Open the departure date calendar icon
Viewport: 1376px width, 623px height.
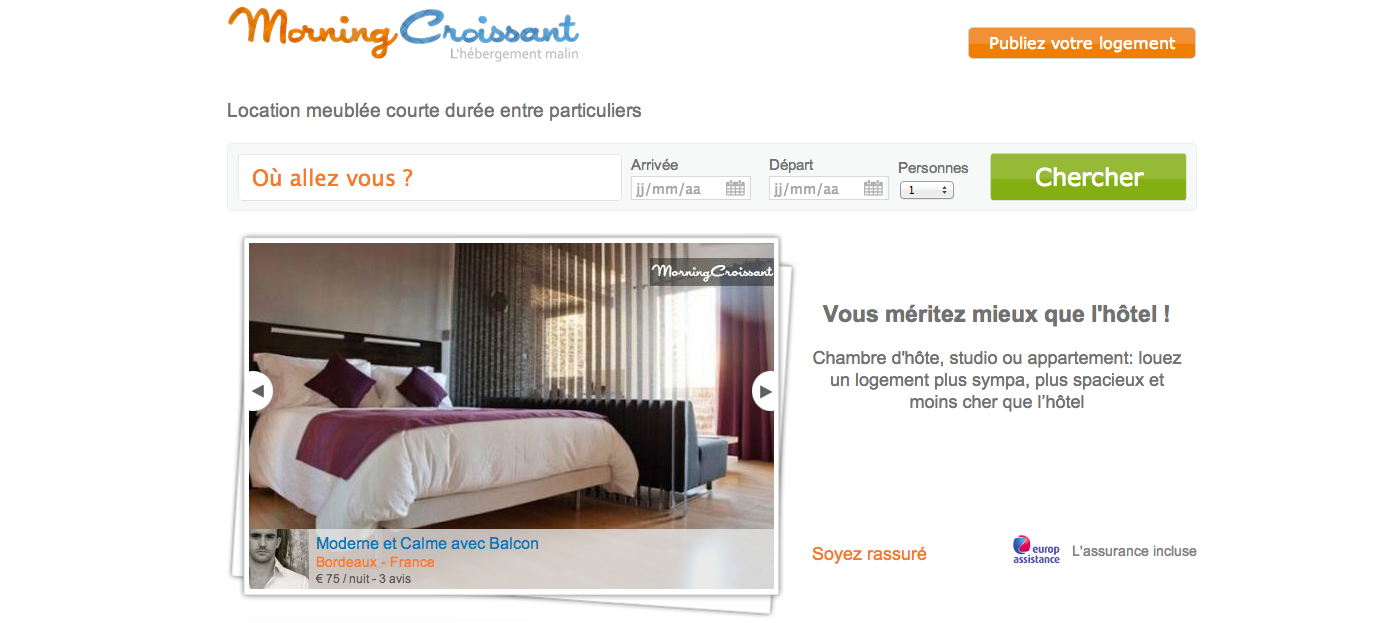(873, 188)
